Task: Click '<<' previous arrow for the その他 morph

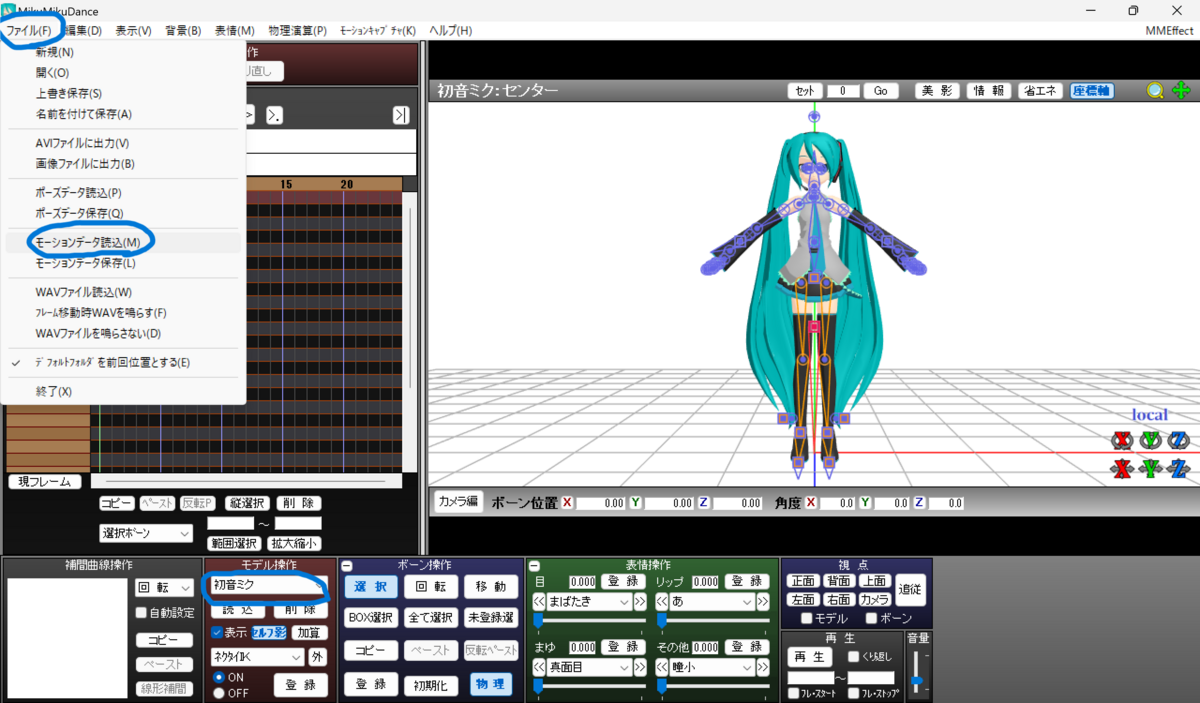Action: pyautogui.click(x=662, y=667)
